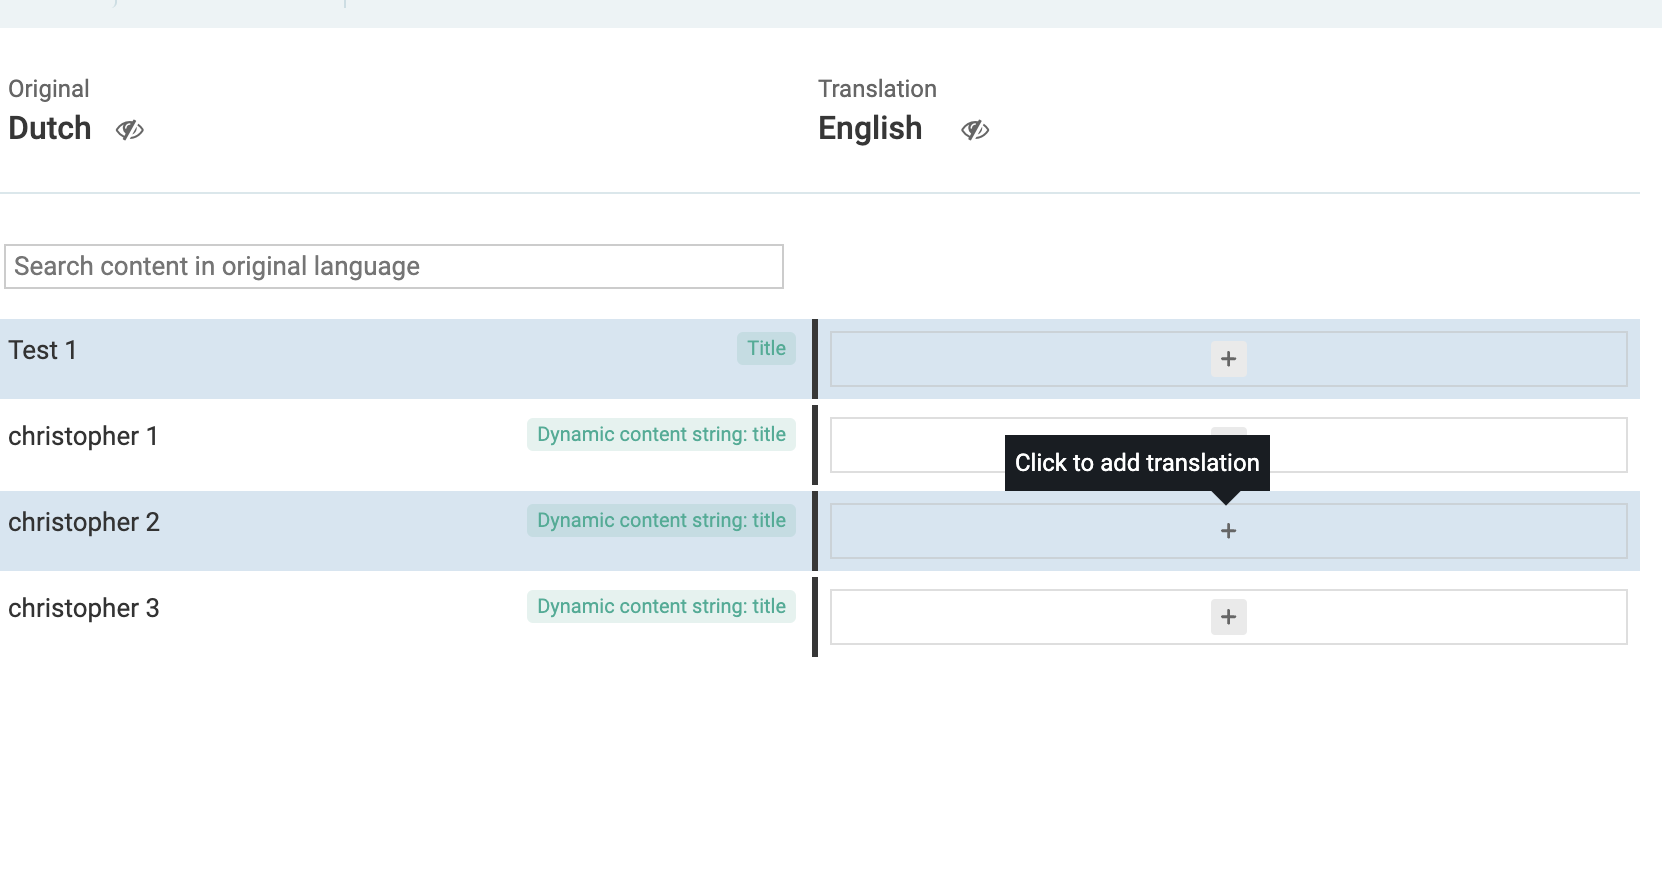
Task: Click plus icon for christopher 2 translation
Action: point(1228,531)
